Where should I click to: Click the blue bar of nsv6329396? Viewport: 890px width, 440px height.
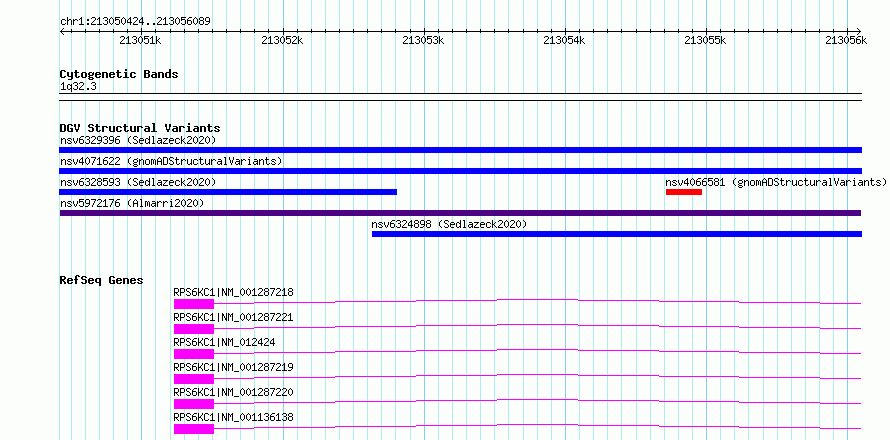pos(460,150)
